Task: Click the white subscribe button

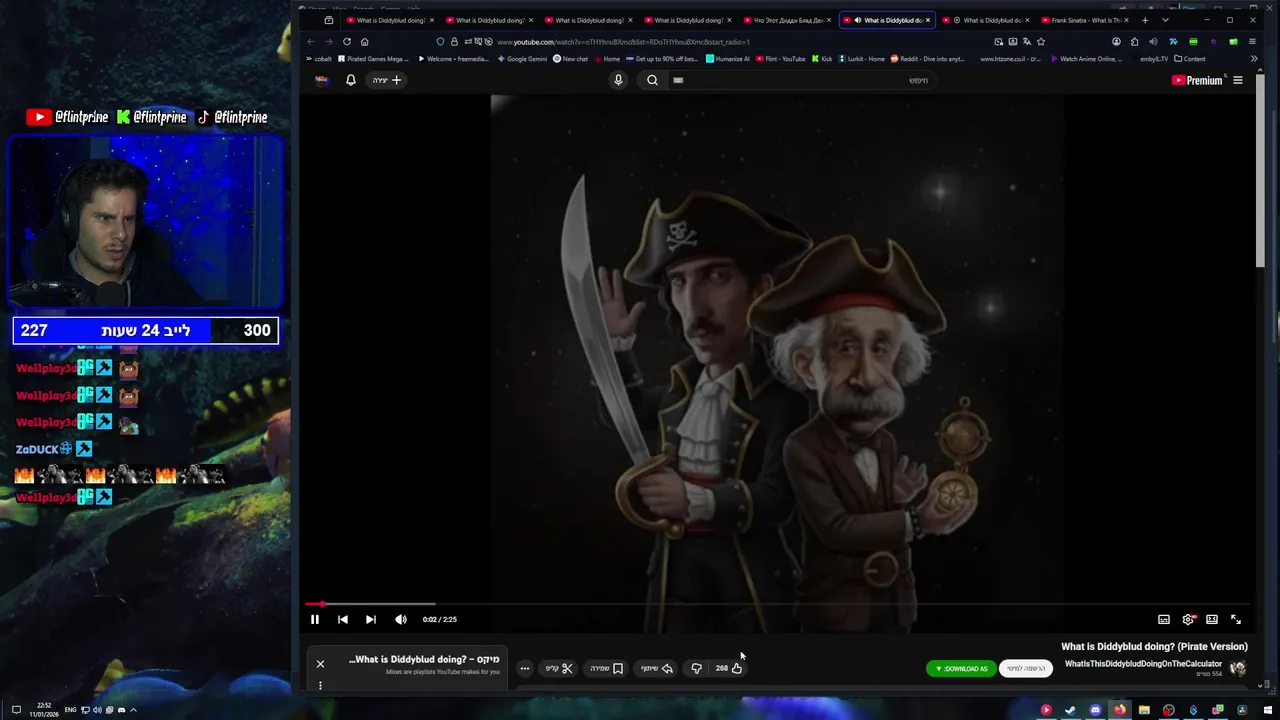Action: (1026, 669)
